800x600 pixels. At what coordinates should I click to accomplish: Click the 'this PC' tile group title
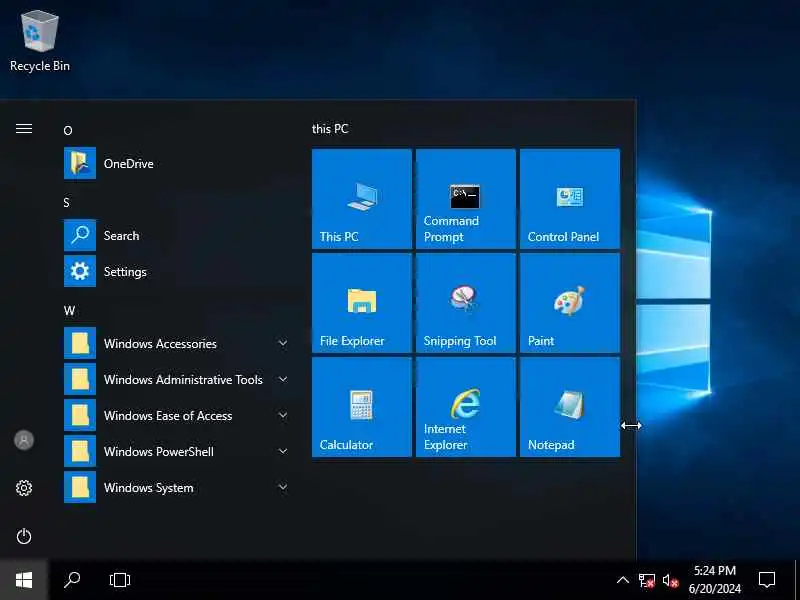[x=330, y=129]
